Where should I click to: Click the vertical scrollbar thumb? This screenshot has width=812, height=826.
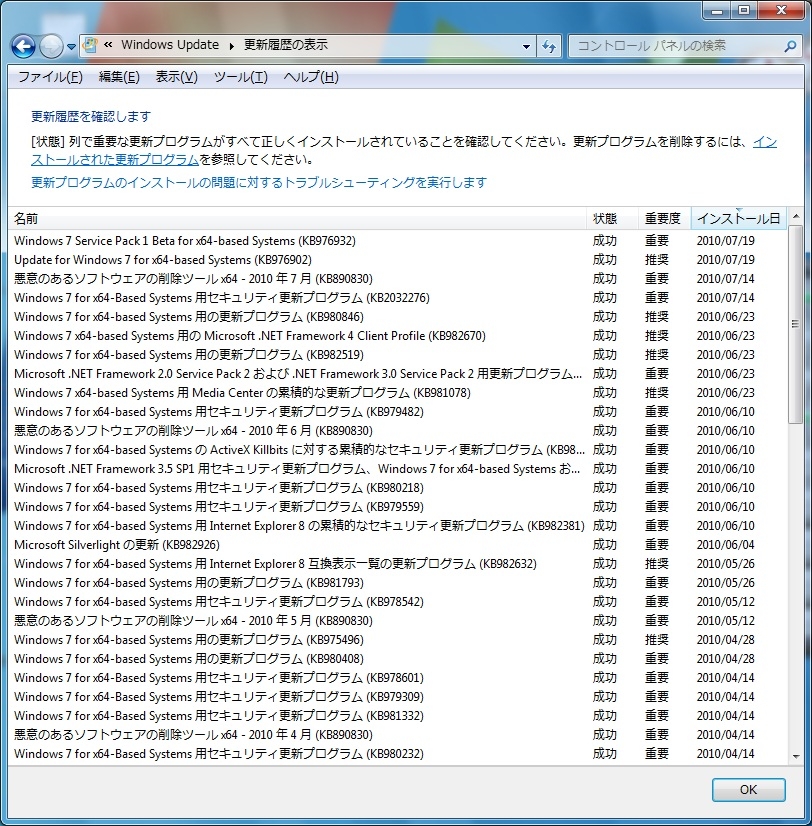(x=796, y=324)
